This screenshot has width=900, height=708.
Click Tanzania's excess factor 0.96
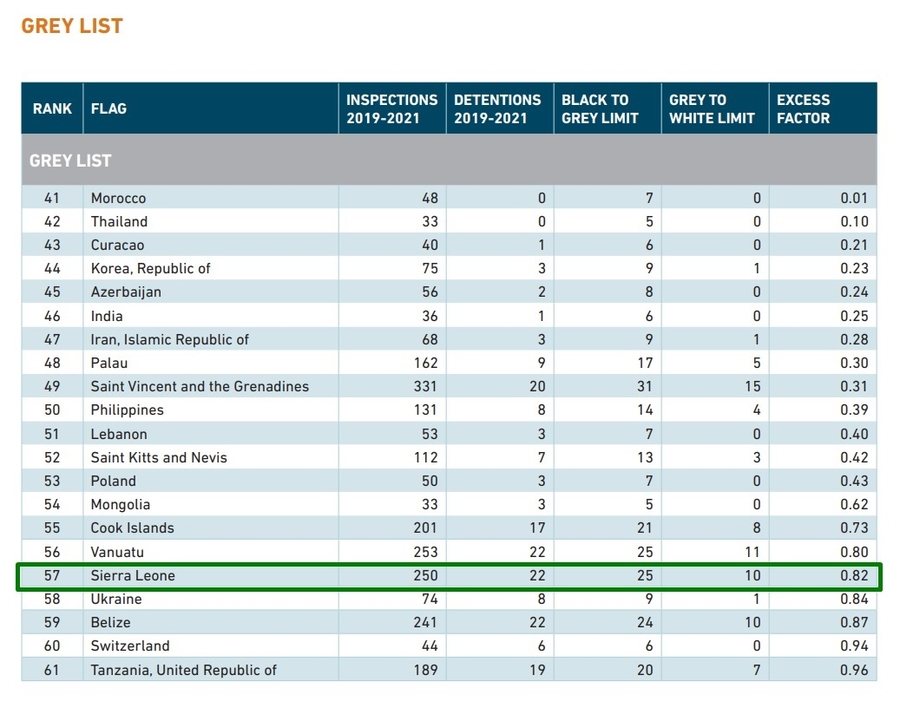(853, 670)
